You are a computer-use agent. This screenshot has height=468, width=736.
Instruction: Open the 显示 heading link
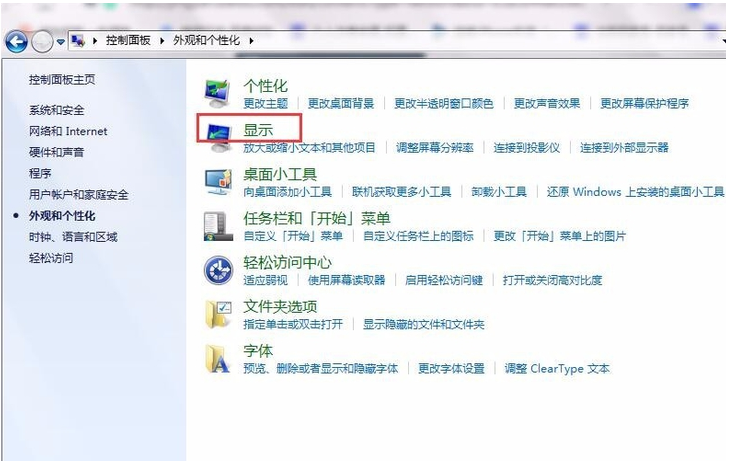pyautogui.click(x=258, y=130)
